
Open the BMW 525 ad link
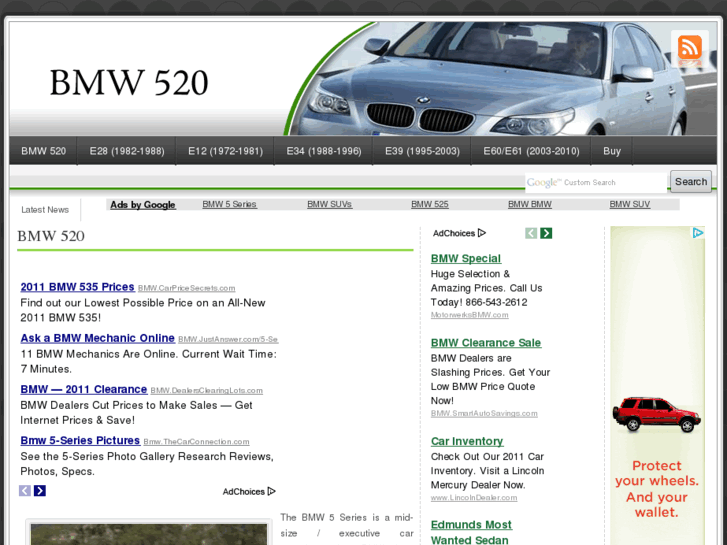(430, 204)
